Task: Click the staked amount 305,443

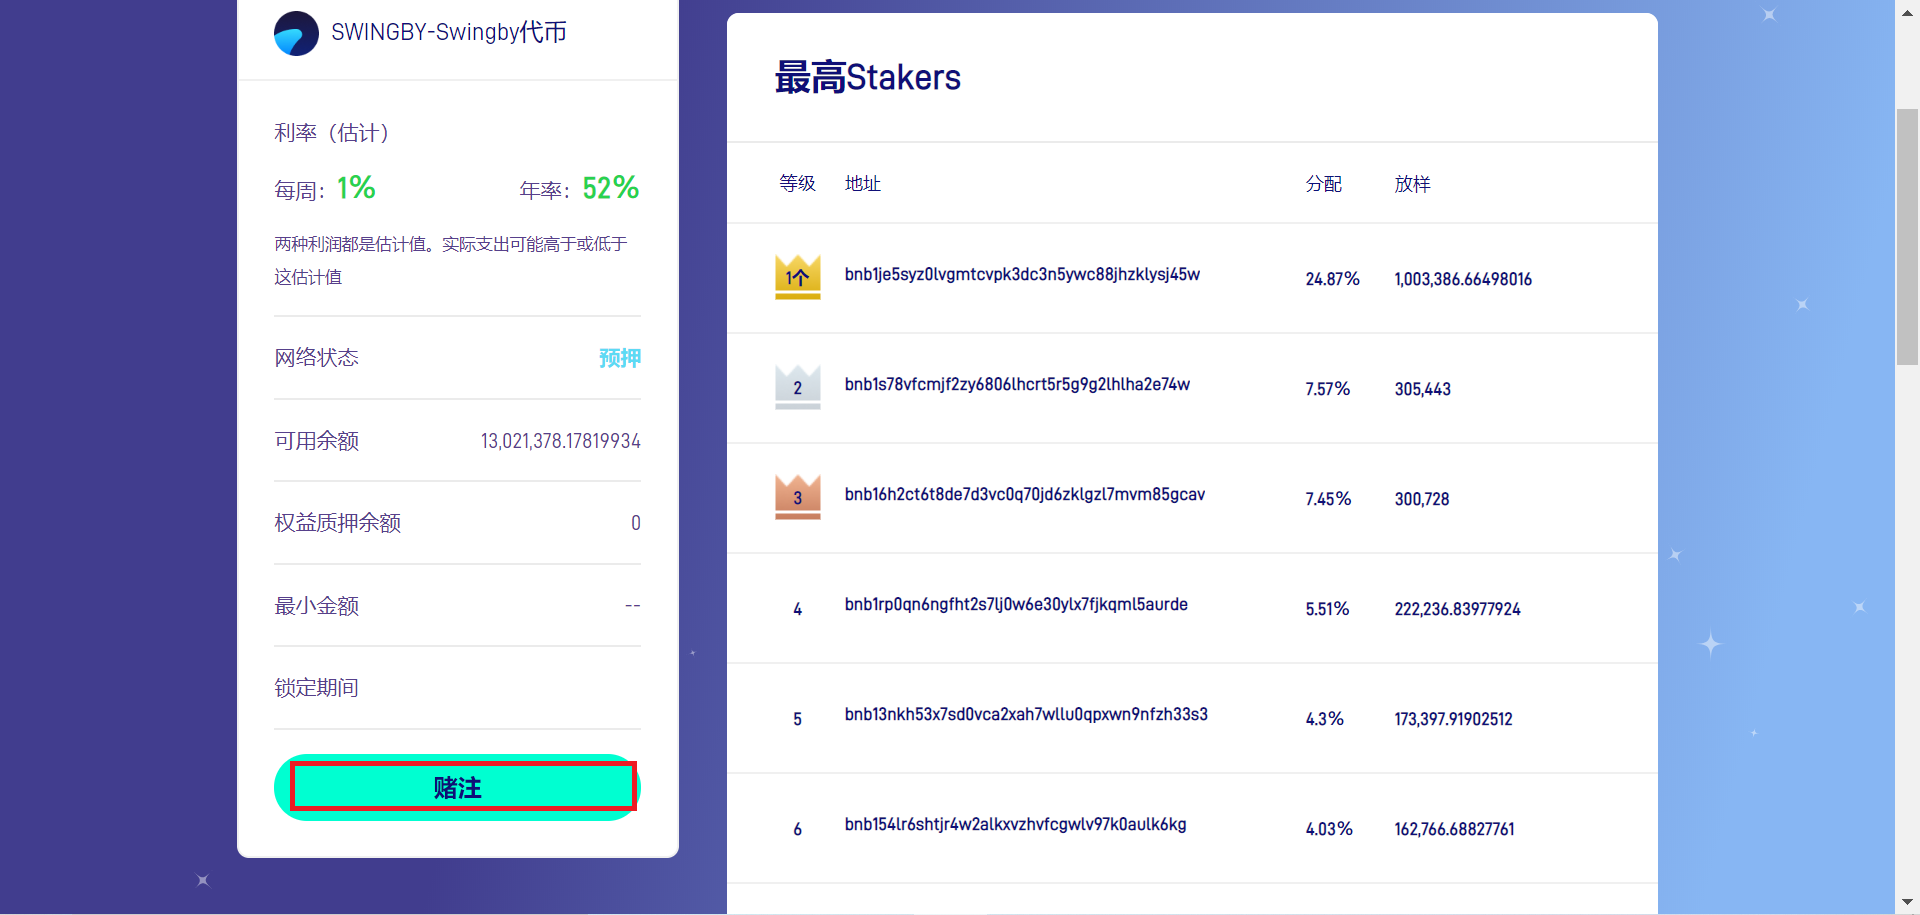Action: tap(1422, 389)
